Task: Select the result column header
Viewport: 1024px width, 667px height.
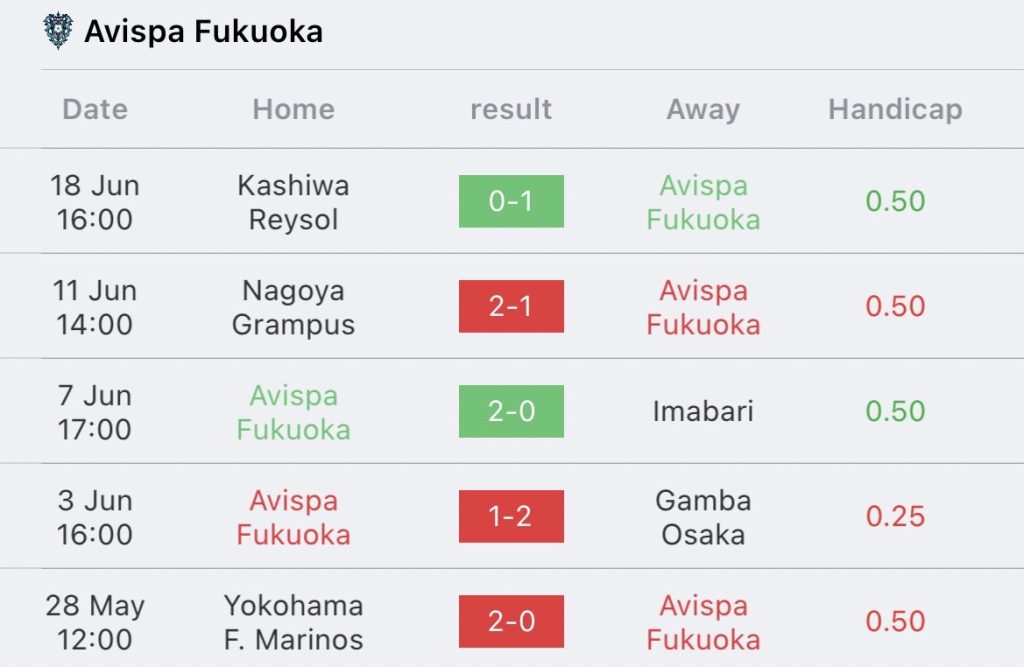Action: pyautogui.click(x=511, y=109)
